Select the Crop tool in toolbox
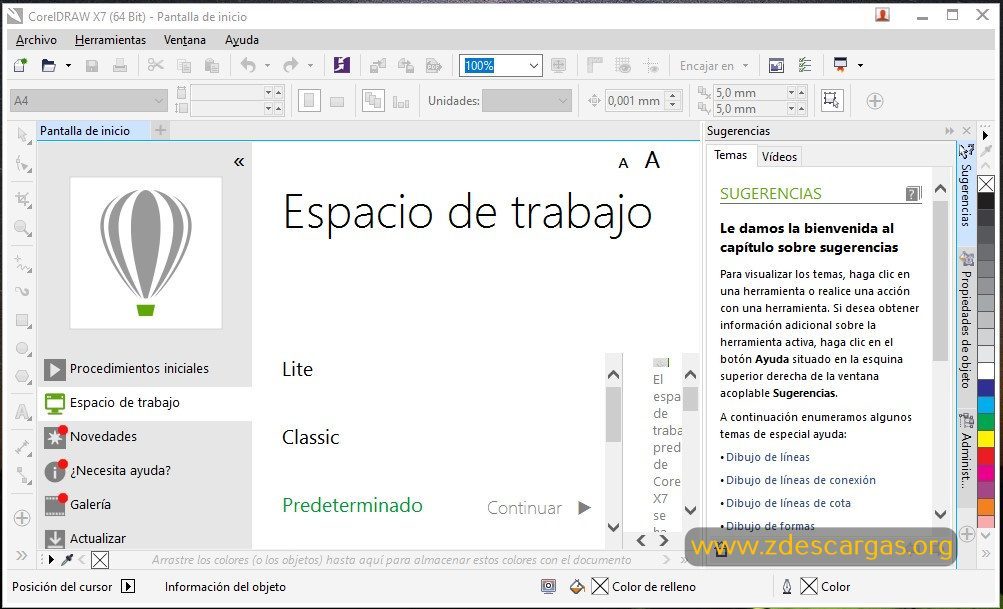Image resolution: width=1003 pixels, height=609 pixels. [23, 200]
